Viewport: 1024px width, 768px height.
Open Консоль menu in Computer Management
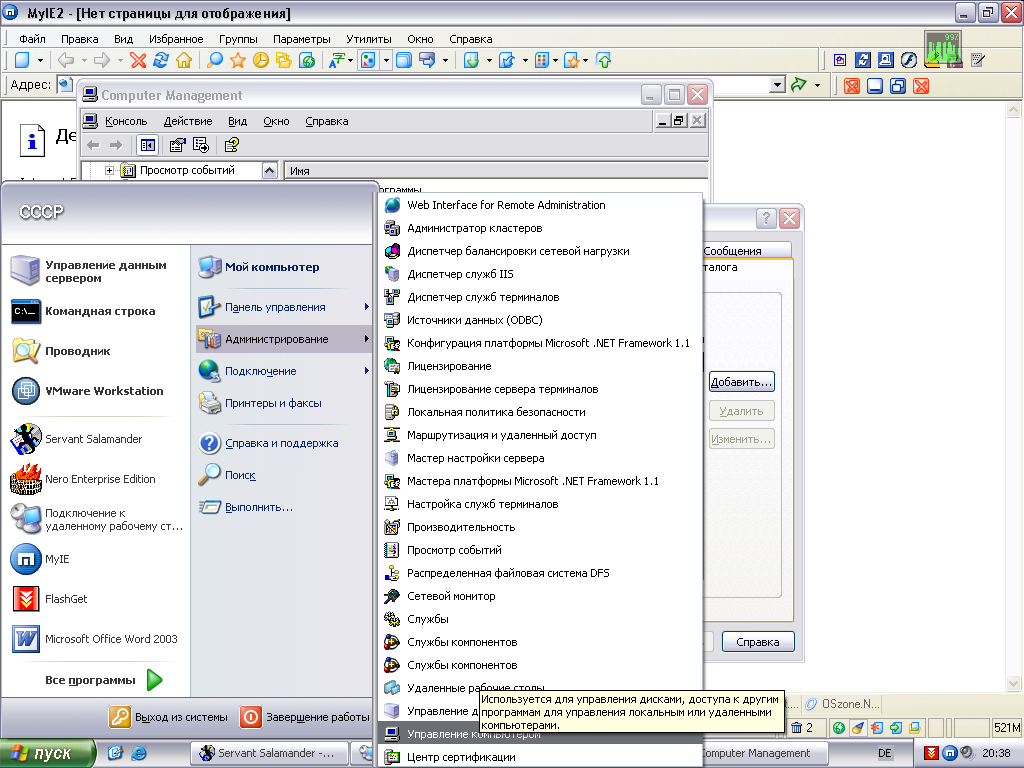pyautogui.click(x=126, y=121)
